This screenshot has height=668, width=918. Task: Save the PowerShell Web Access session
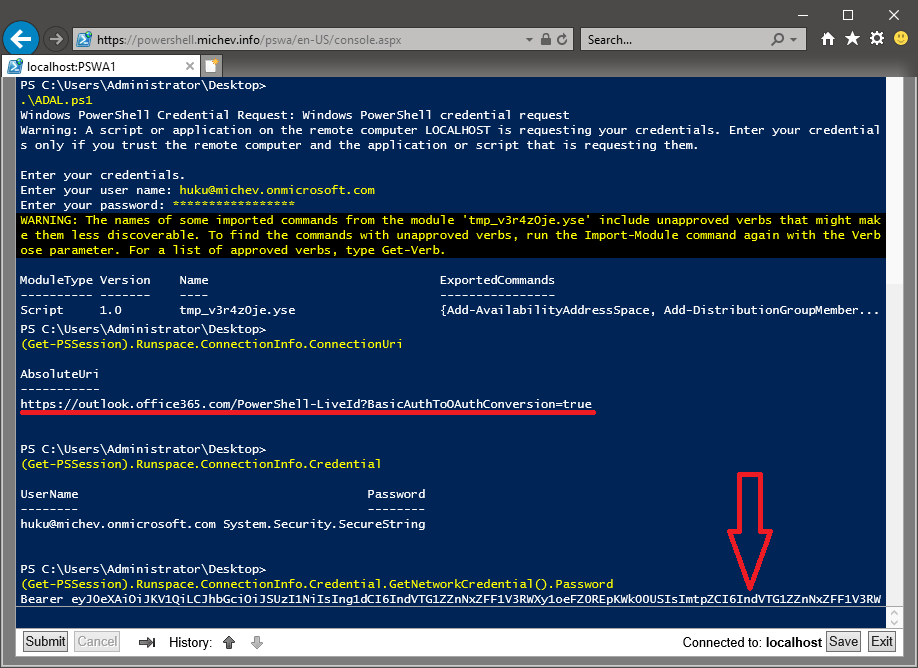tap(843, 641)
